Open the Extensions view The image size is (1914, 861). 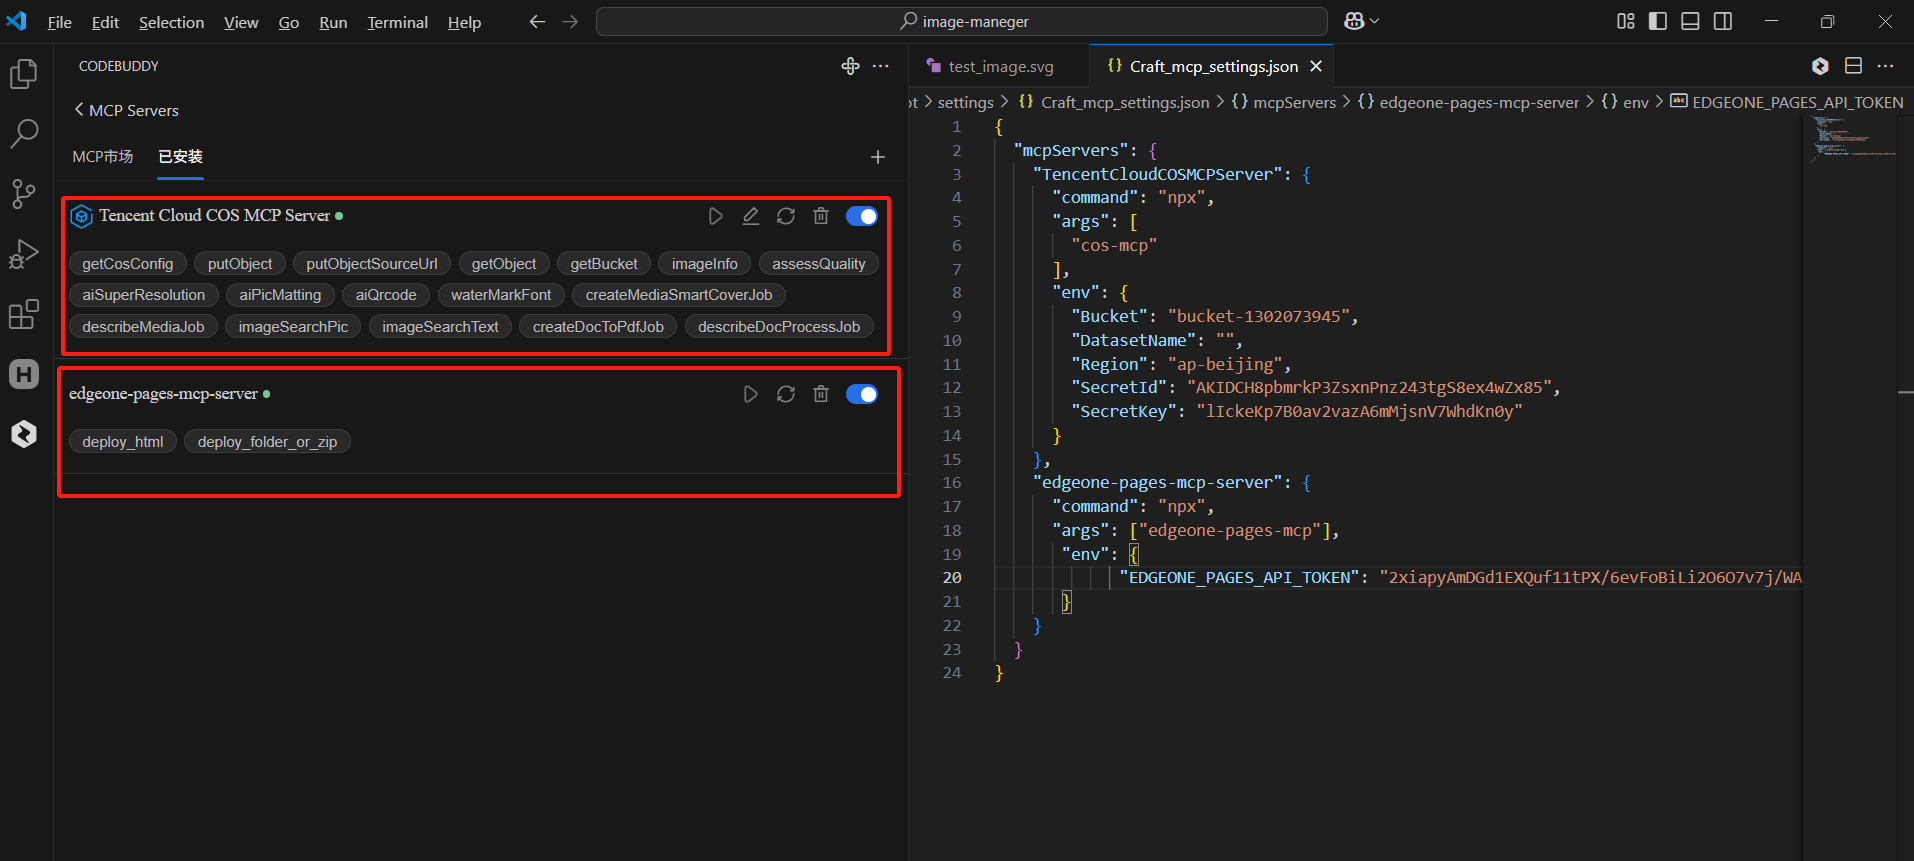click(x=24, y=314)
